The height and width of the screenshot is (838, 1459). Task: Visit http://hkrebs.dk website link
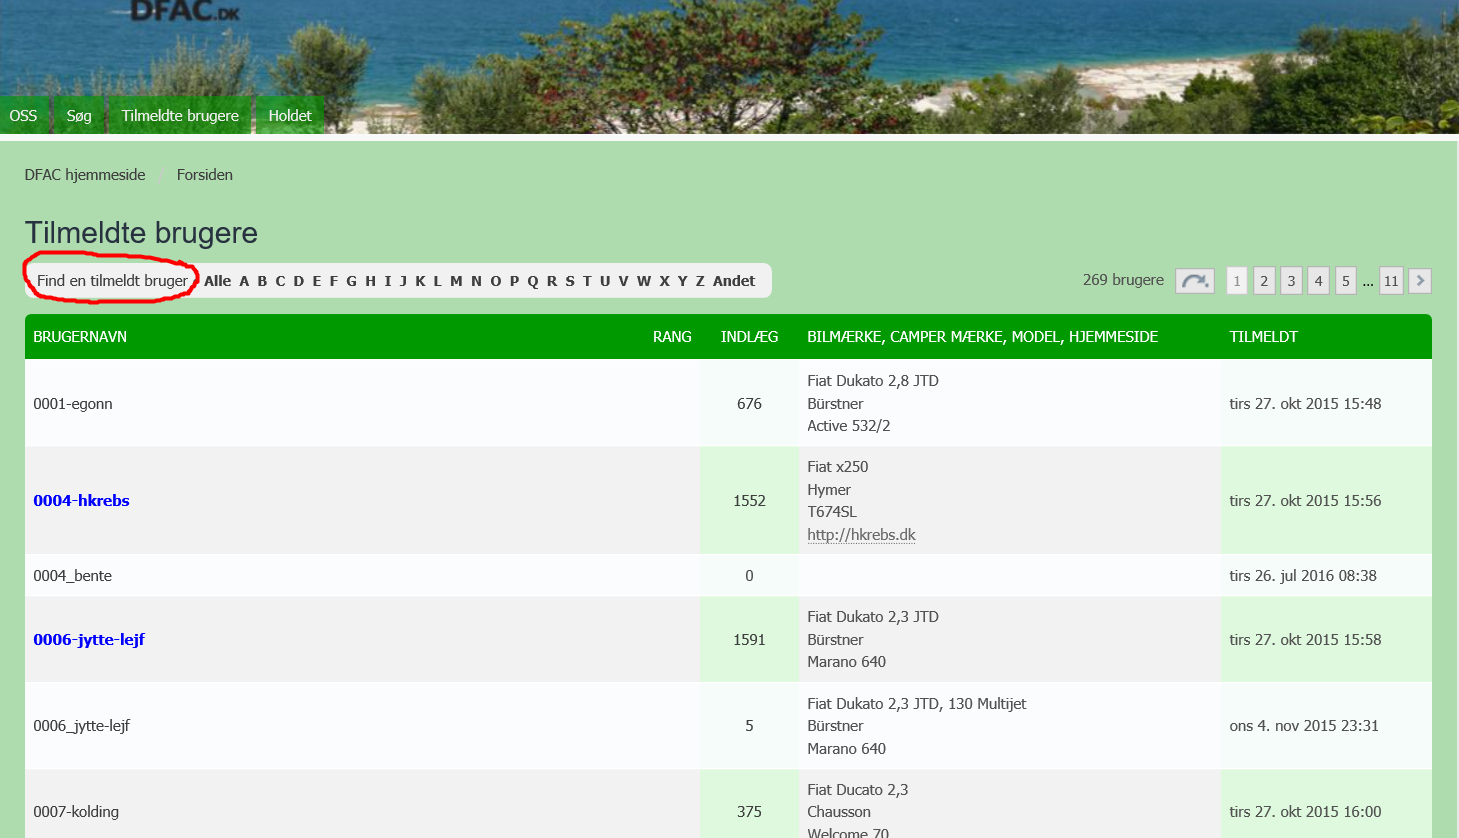(x=861, y=535)
